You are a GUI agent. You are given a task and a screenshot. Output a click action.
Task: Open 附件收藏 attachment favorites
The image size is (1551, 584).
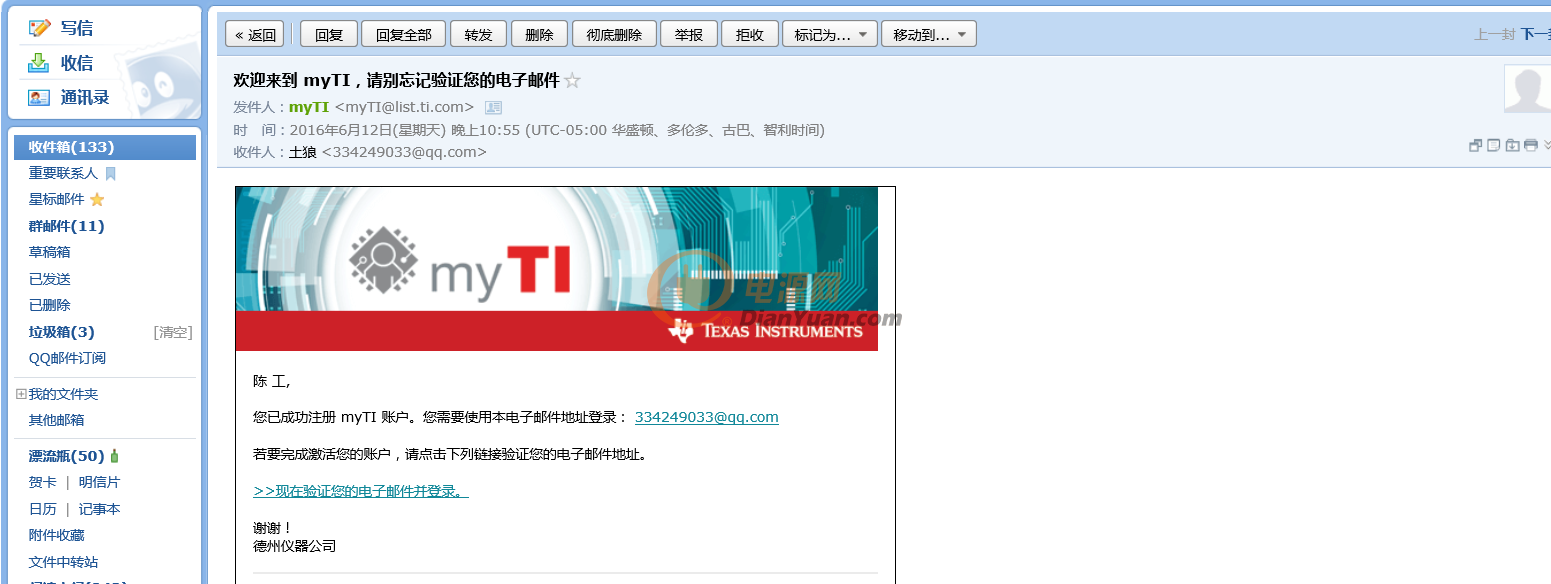tap(57, 535)
